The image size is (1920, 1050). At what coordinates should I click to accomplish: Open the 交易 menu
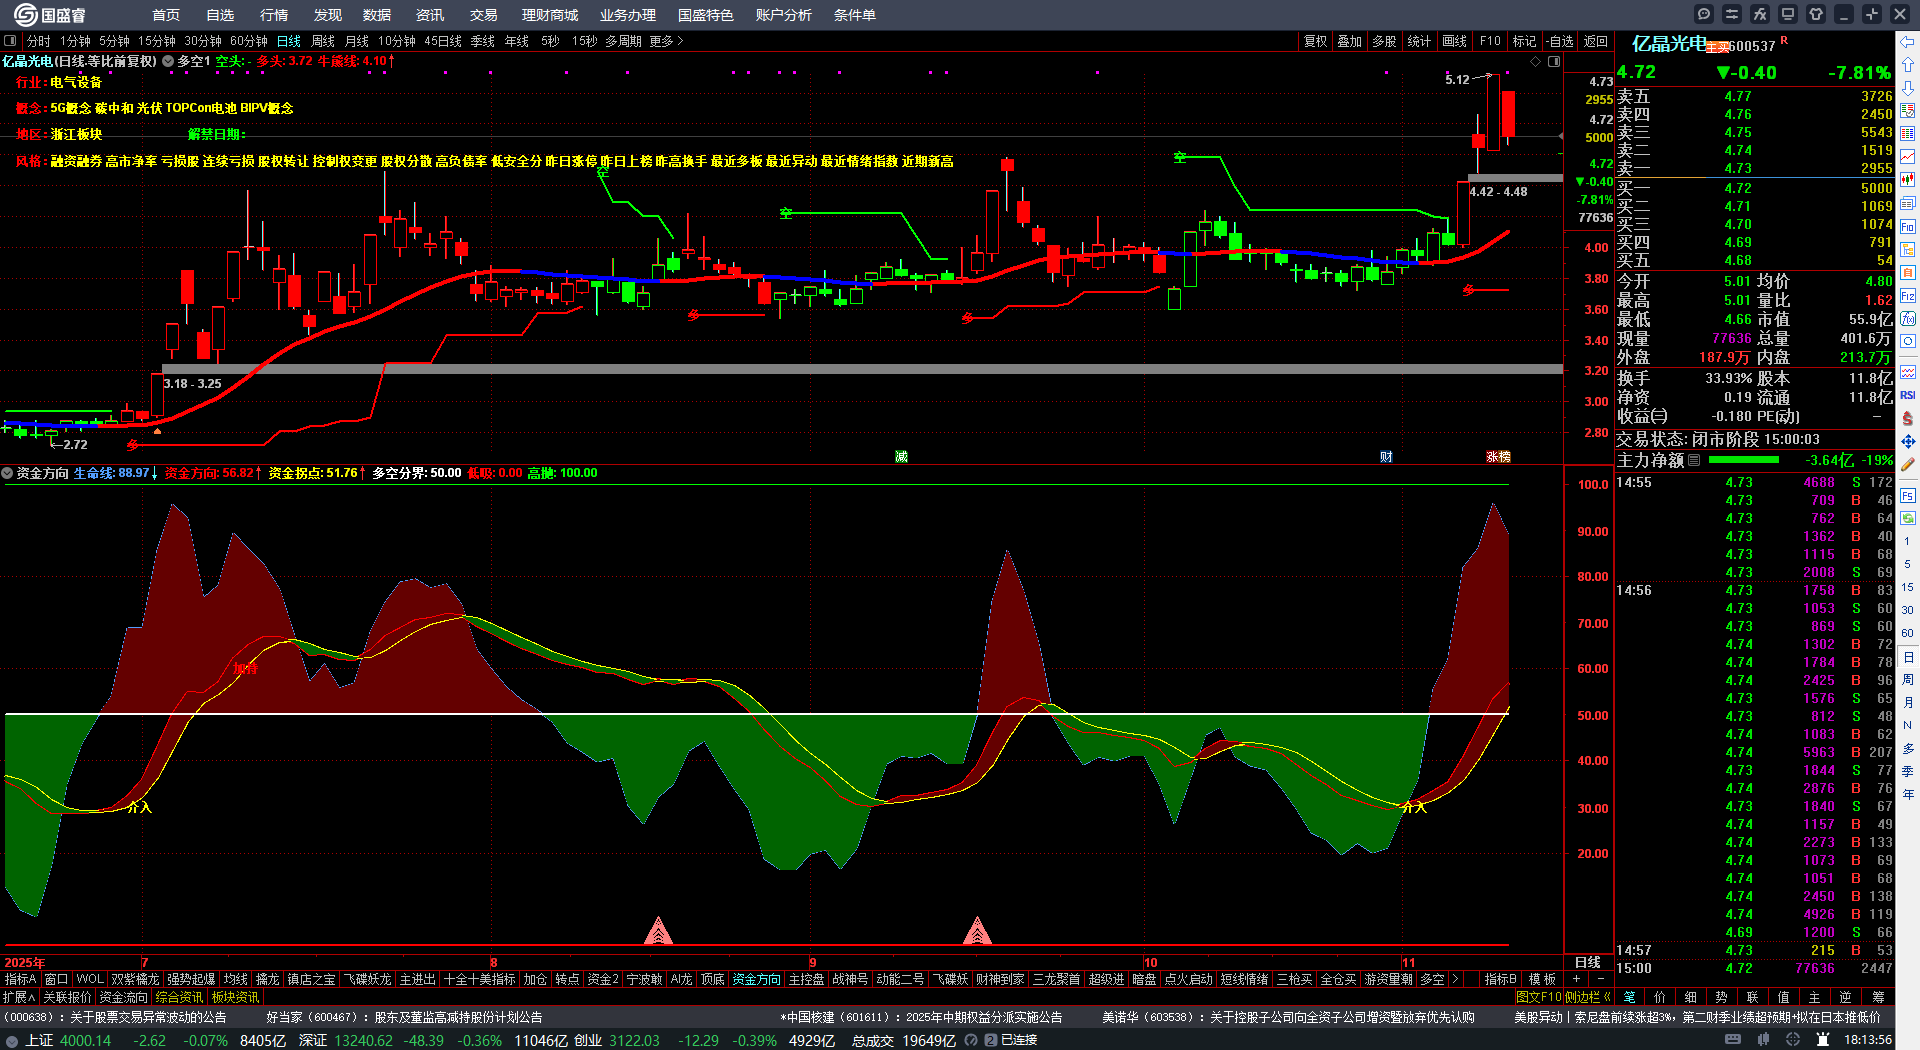click(484, 15)
